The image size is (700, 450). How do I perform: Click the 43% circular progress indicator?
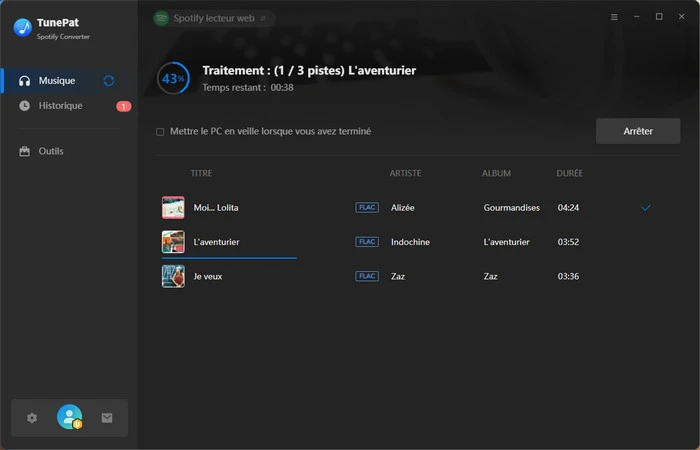(x=173, y=79)
